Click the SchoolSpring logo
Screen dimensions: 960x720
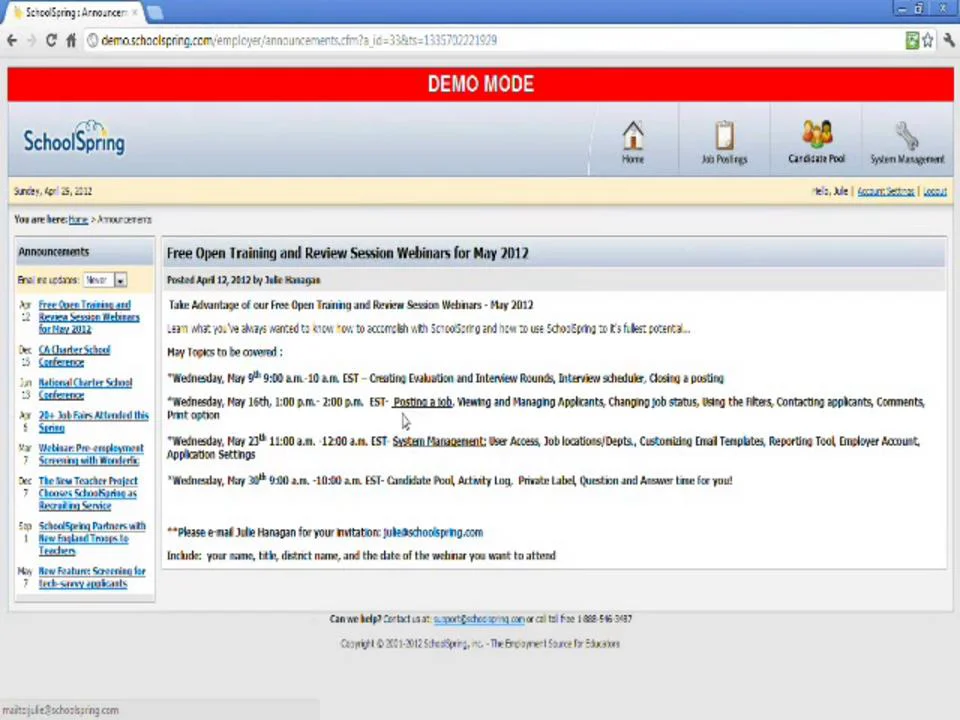[x=74, y=138]
